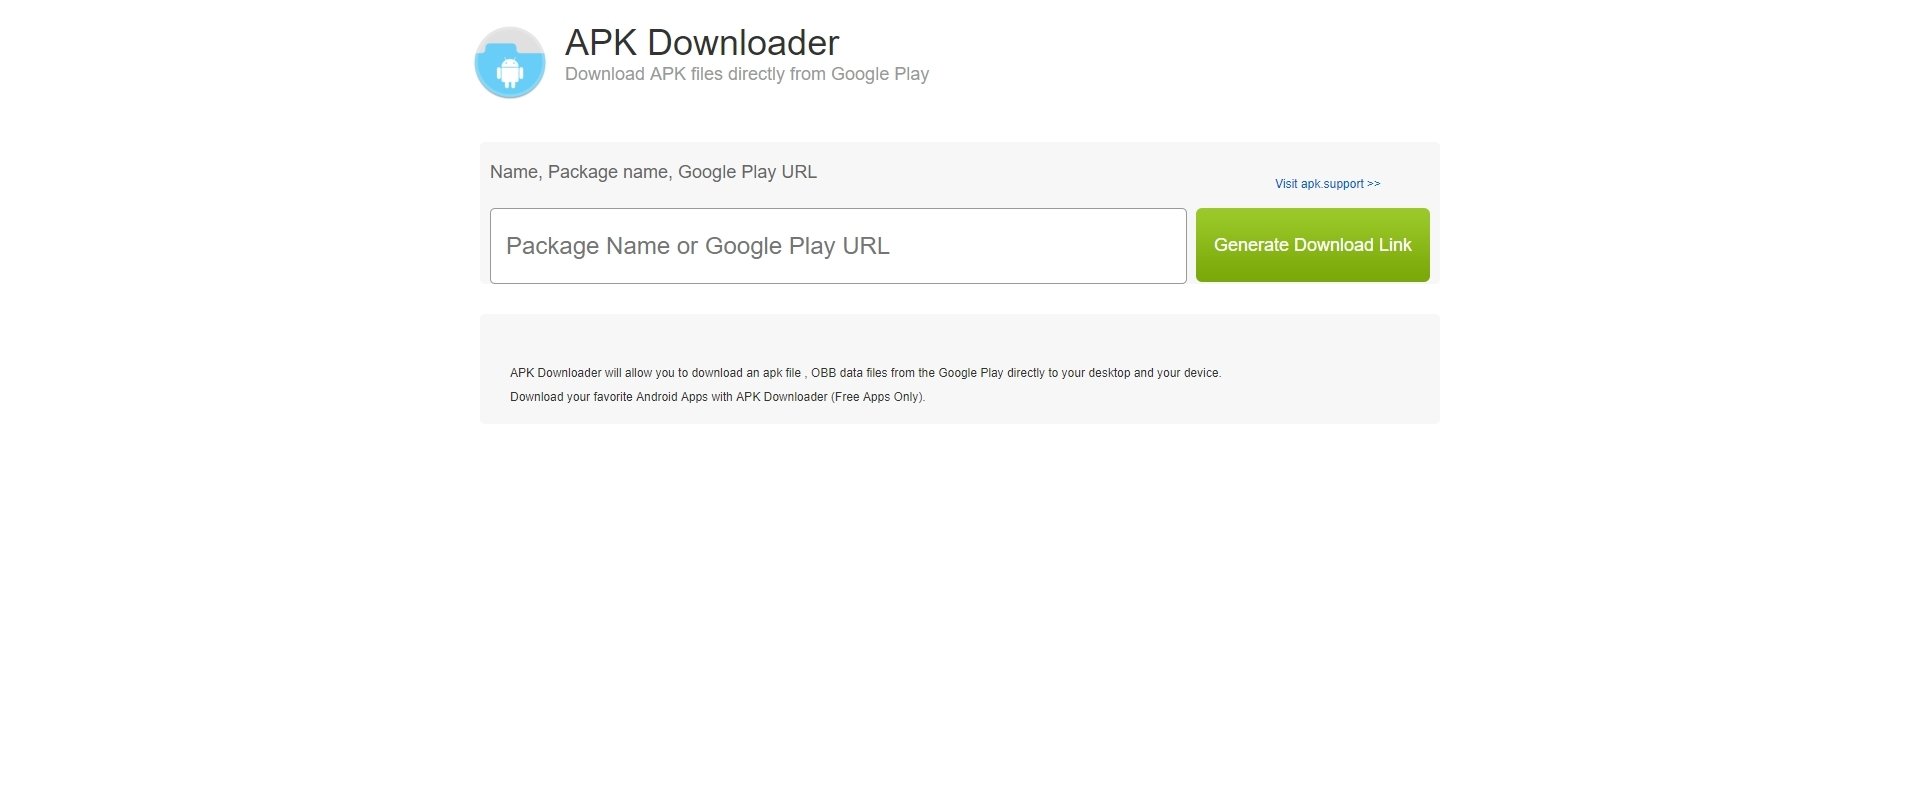Focus the Package Name or Google Play URL field
Image resolution: width=1920 pixels, height=801 pixels.
(x=838, y=246)
